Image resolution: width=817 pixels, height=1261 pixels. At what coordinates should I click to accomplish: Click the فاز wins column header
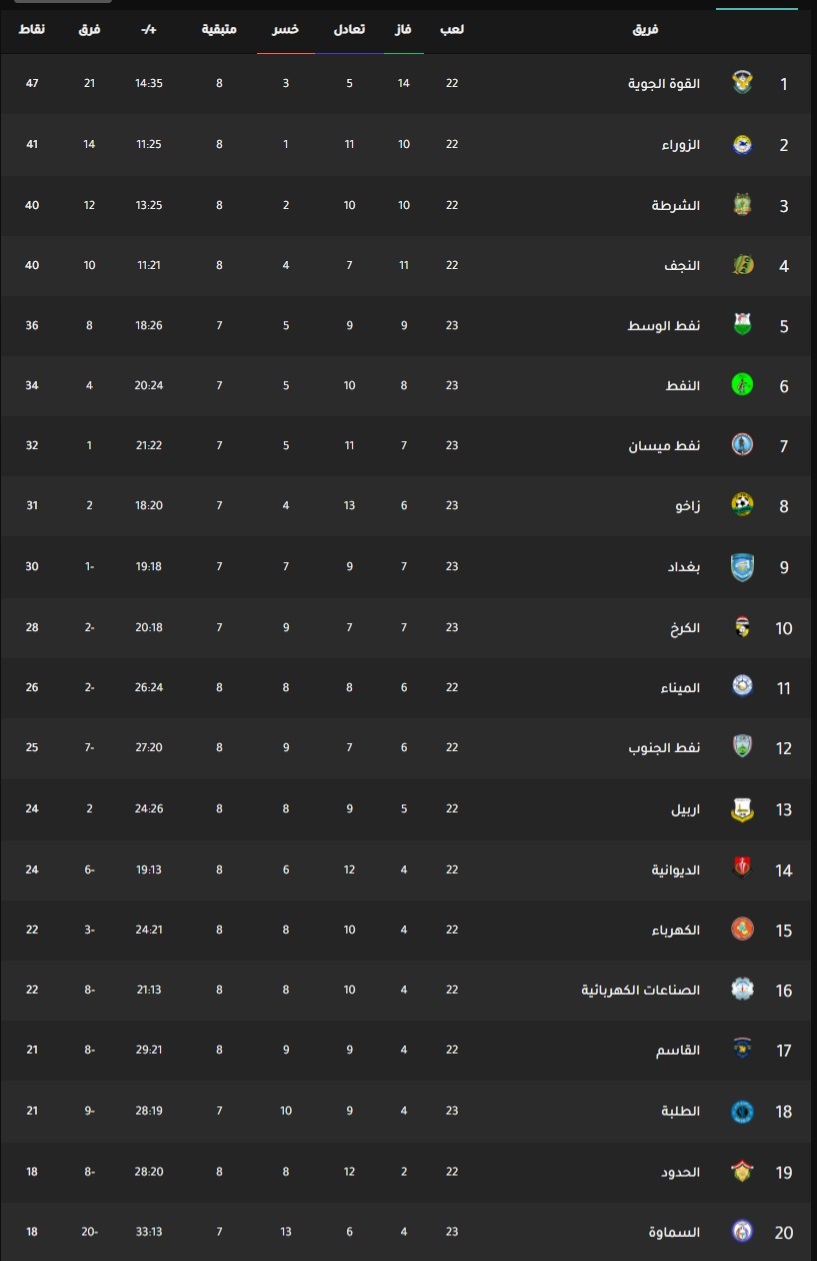(404, 29)
